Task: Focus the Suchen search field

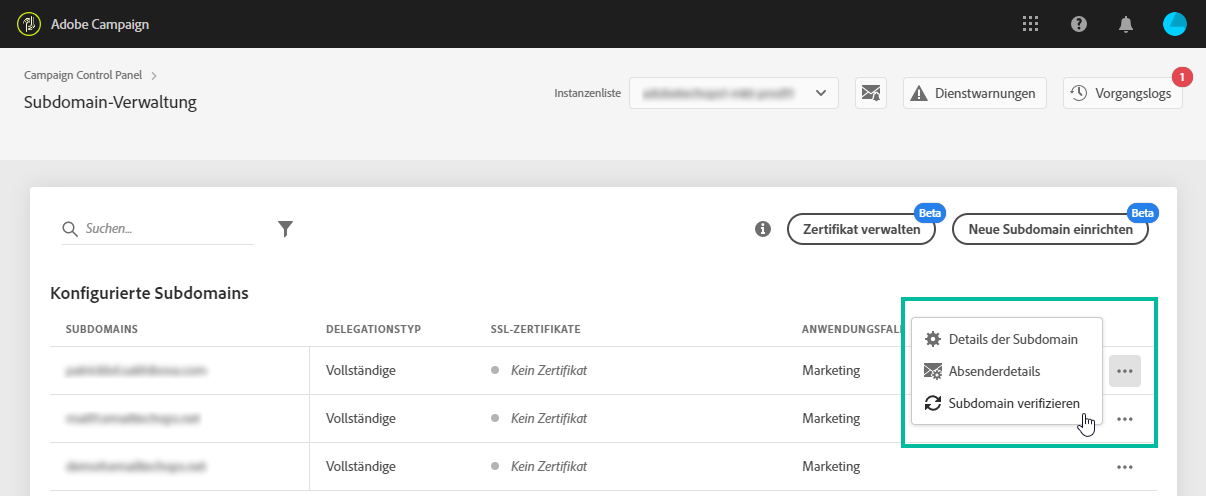Action: click(166, 229)
